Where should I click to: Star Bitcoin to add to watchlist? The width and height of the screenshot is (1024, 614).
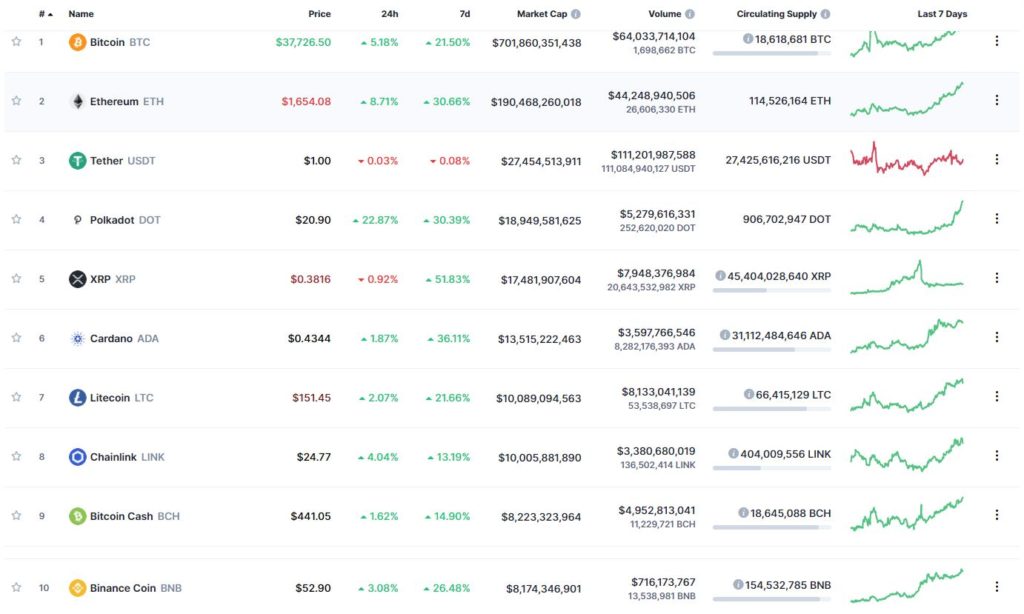click(16, 42)
